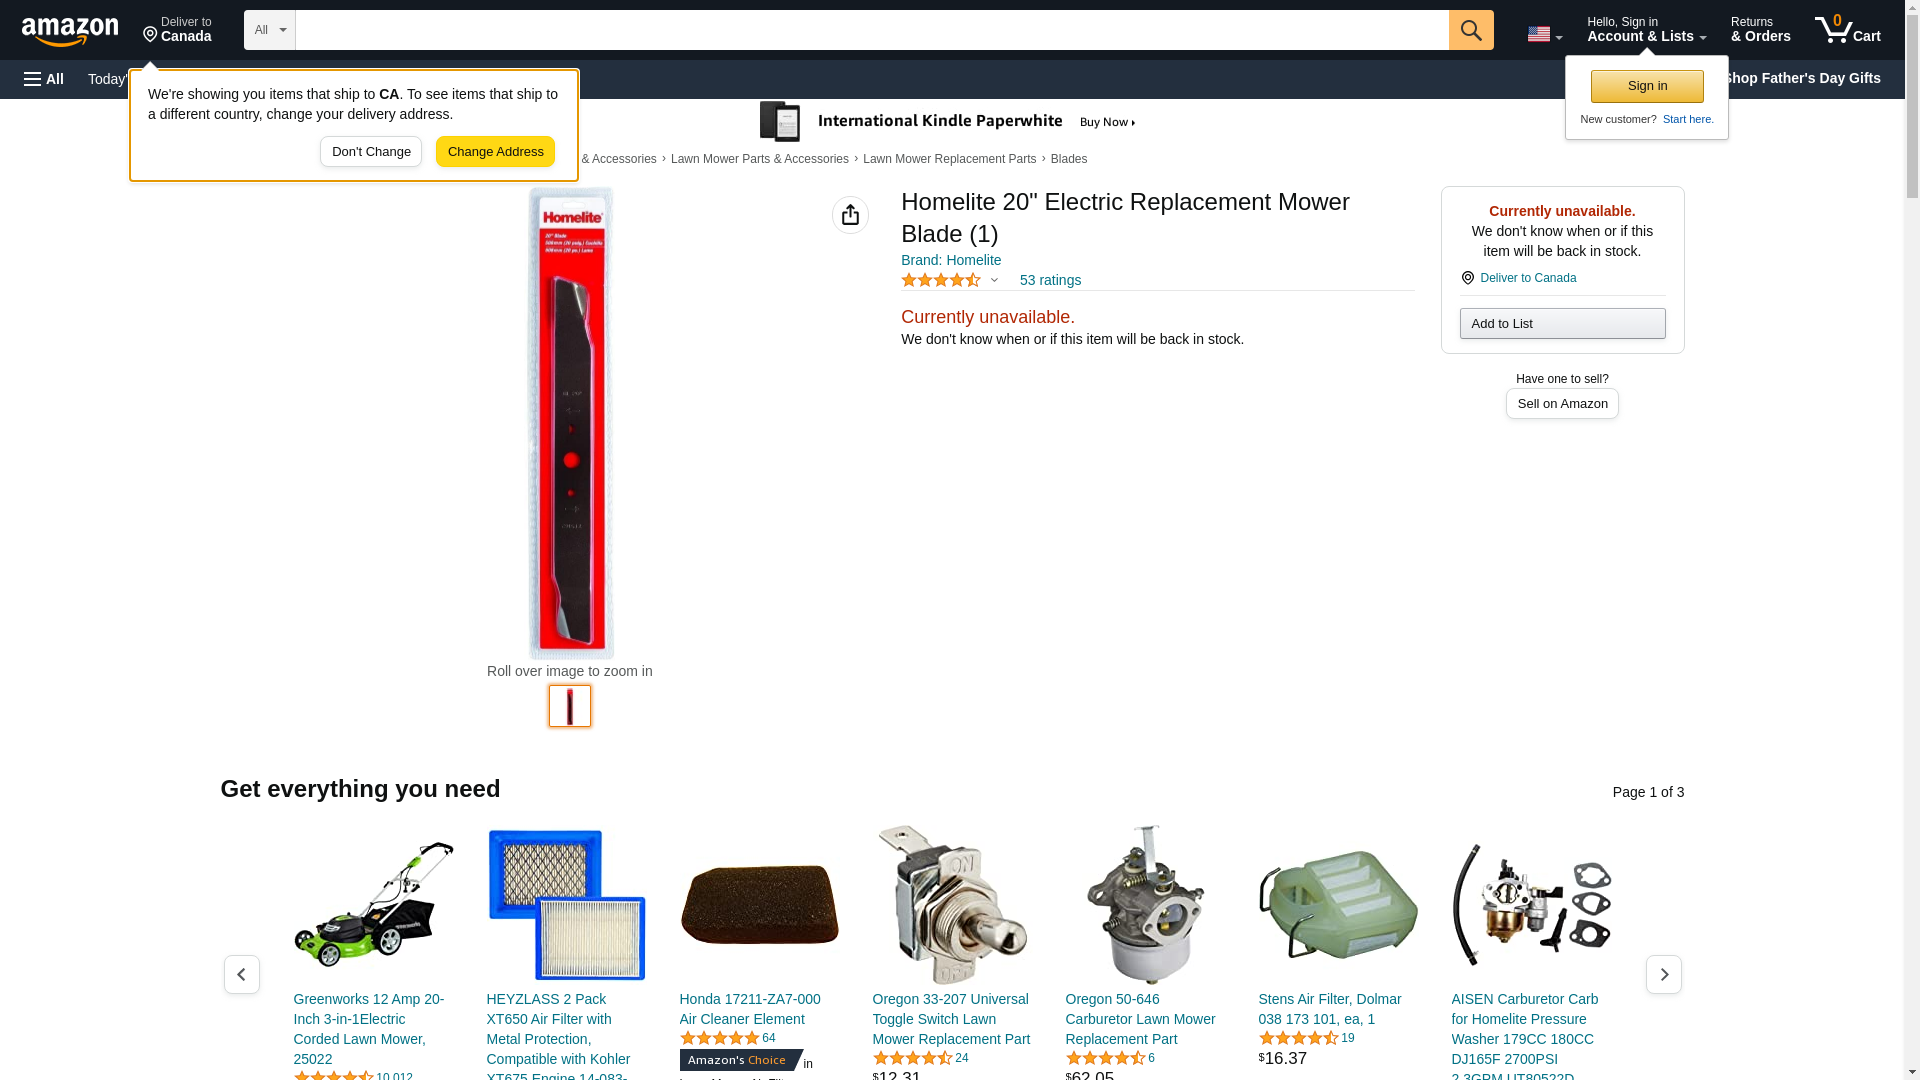The width and height of the screenshot is (1920, 1080).
Task: Click next arrow in product carousel
Action: coord(1664,974)
